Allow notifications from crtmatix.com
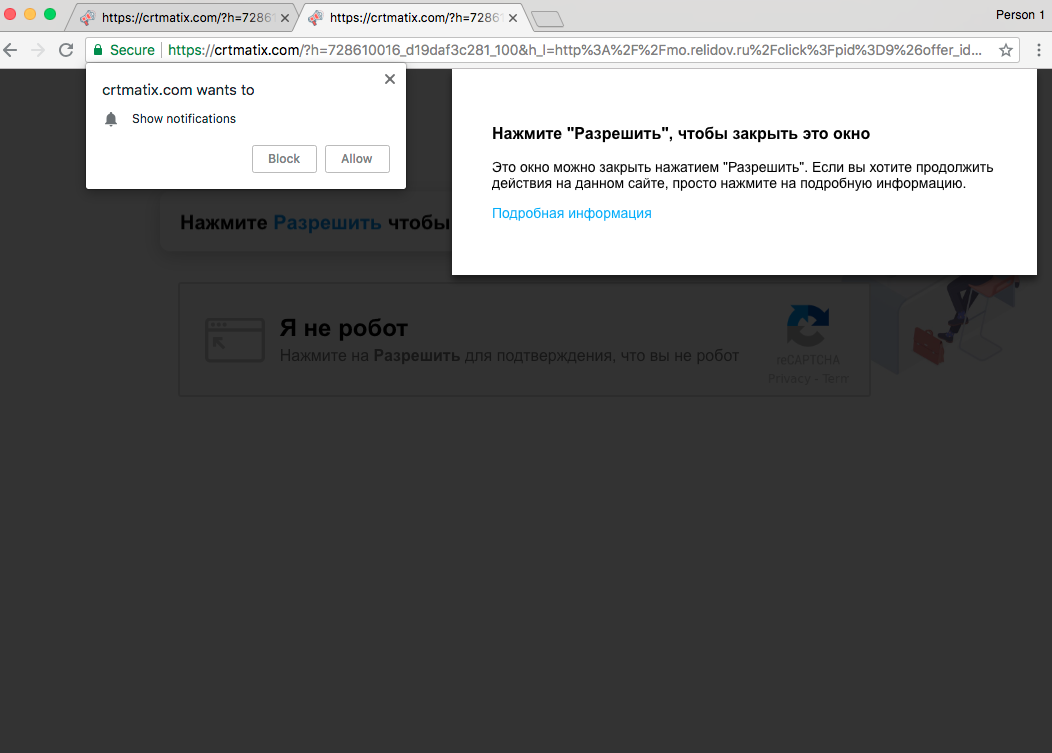 pyautogui.click(x=357, y=159)
